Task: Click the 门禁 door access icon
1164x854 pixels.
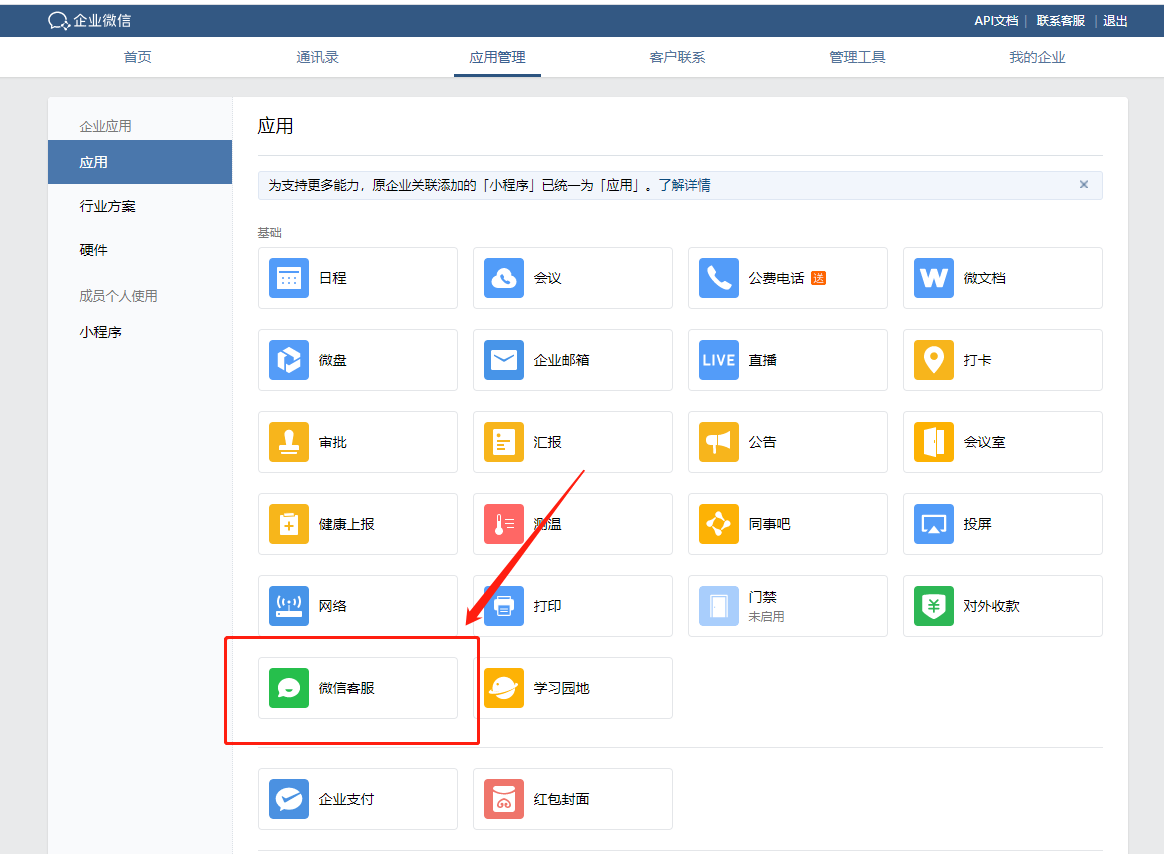Action: (x=719, y=606)
